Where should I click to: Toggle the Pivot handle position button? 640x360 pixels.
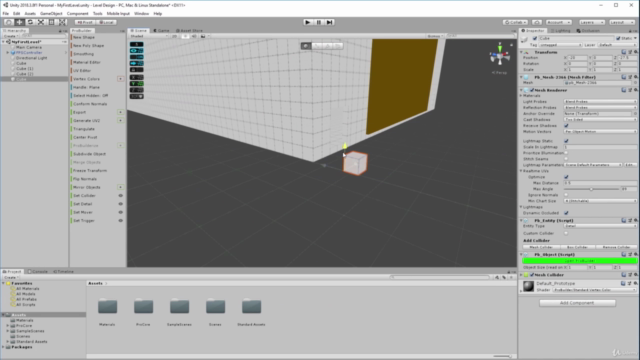coord(85,22)
